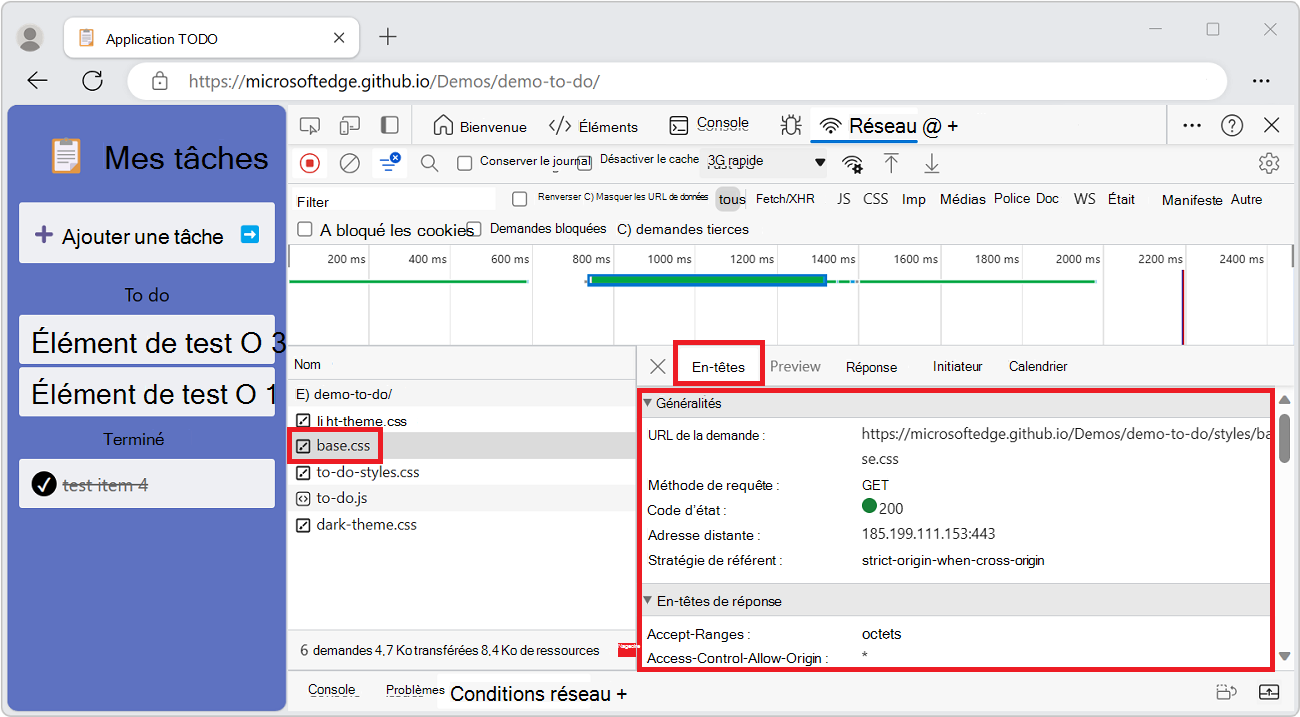This screenshot has width=1300, height=717.
Task: Clear the network log
Action: pos(349,163)
